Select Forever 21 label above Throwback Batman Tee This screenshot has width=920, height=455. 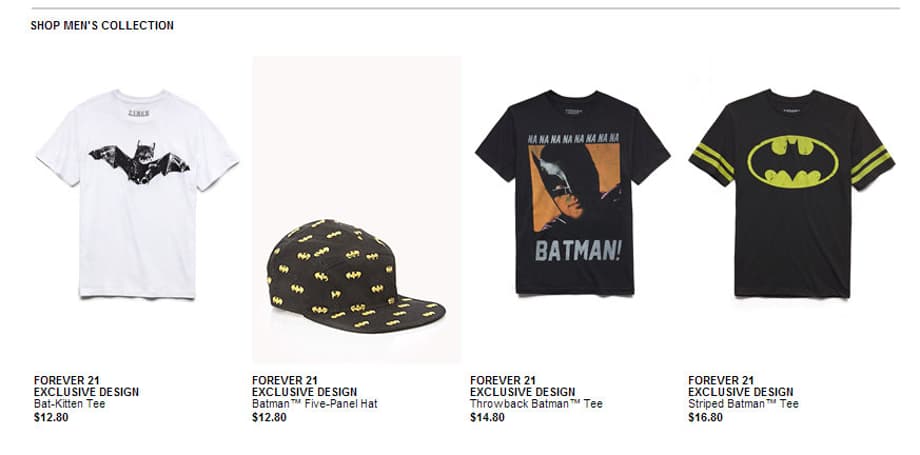point(502,380)
